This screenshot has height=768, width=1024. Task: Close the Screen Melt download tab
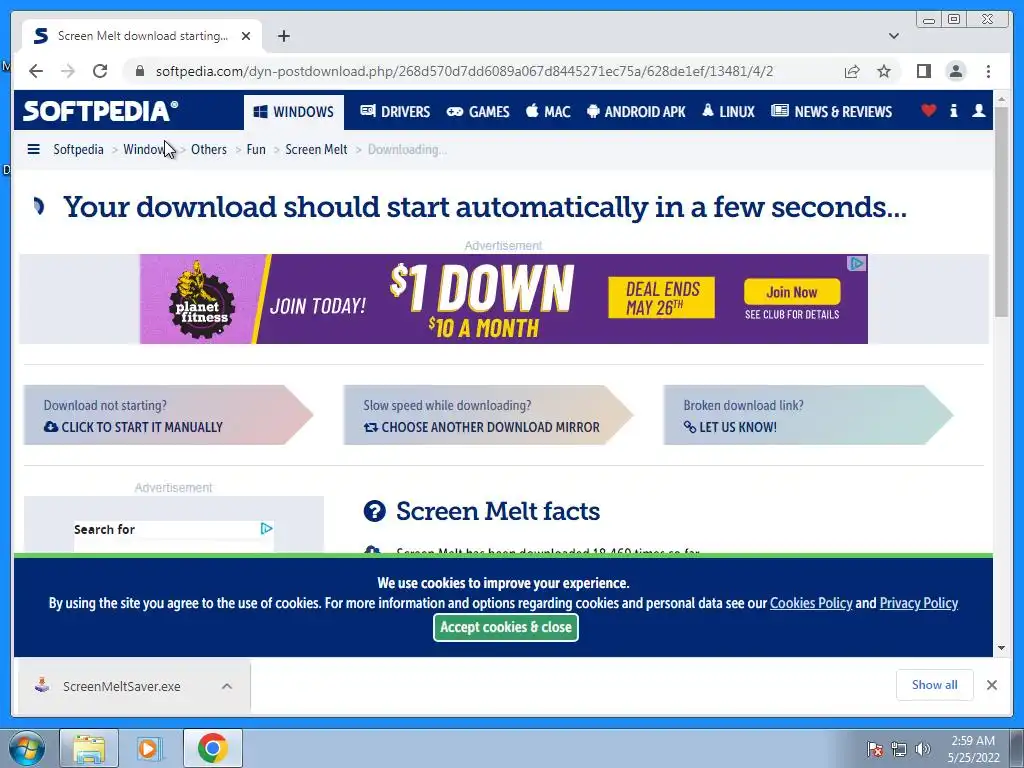pos(246,36)
